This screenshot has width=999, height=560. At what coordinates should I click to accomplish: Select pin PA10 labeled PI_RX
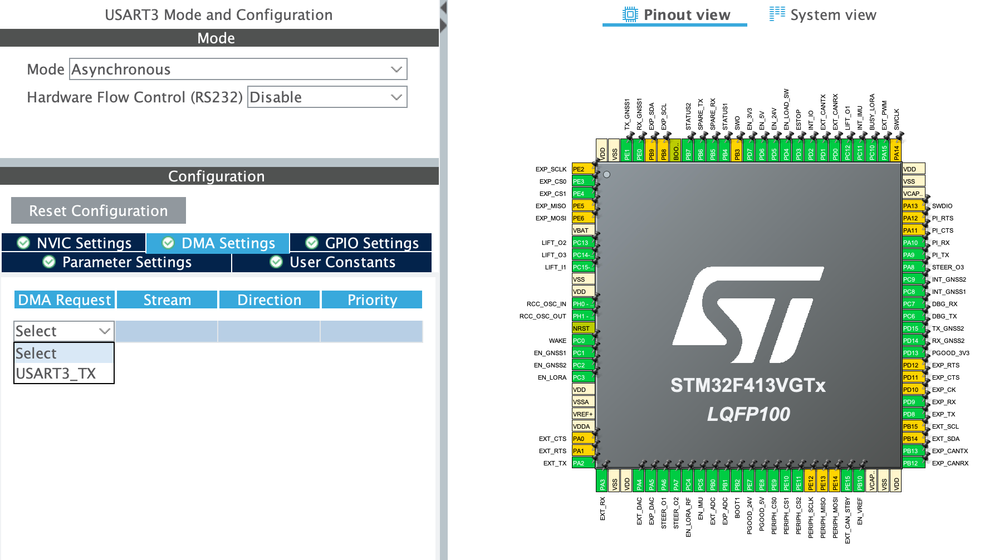pyautogui.click(x=913, y=243)
